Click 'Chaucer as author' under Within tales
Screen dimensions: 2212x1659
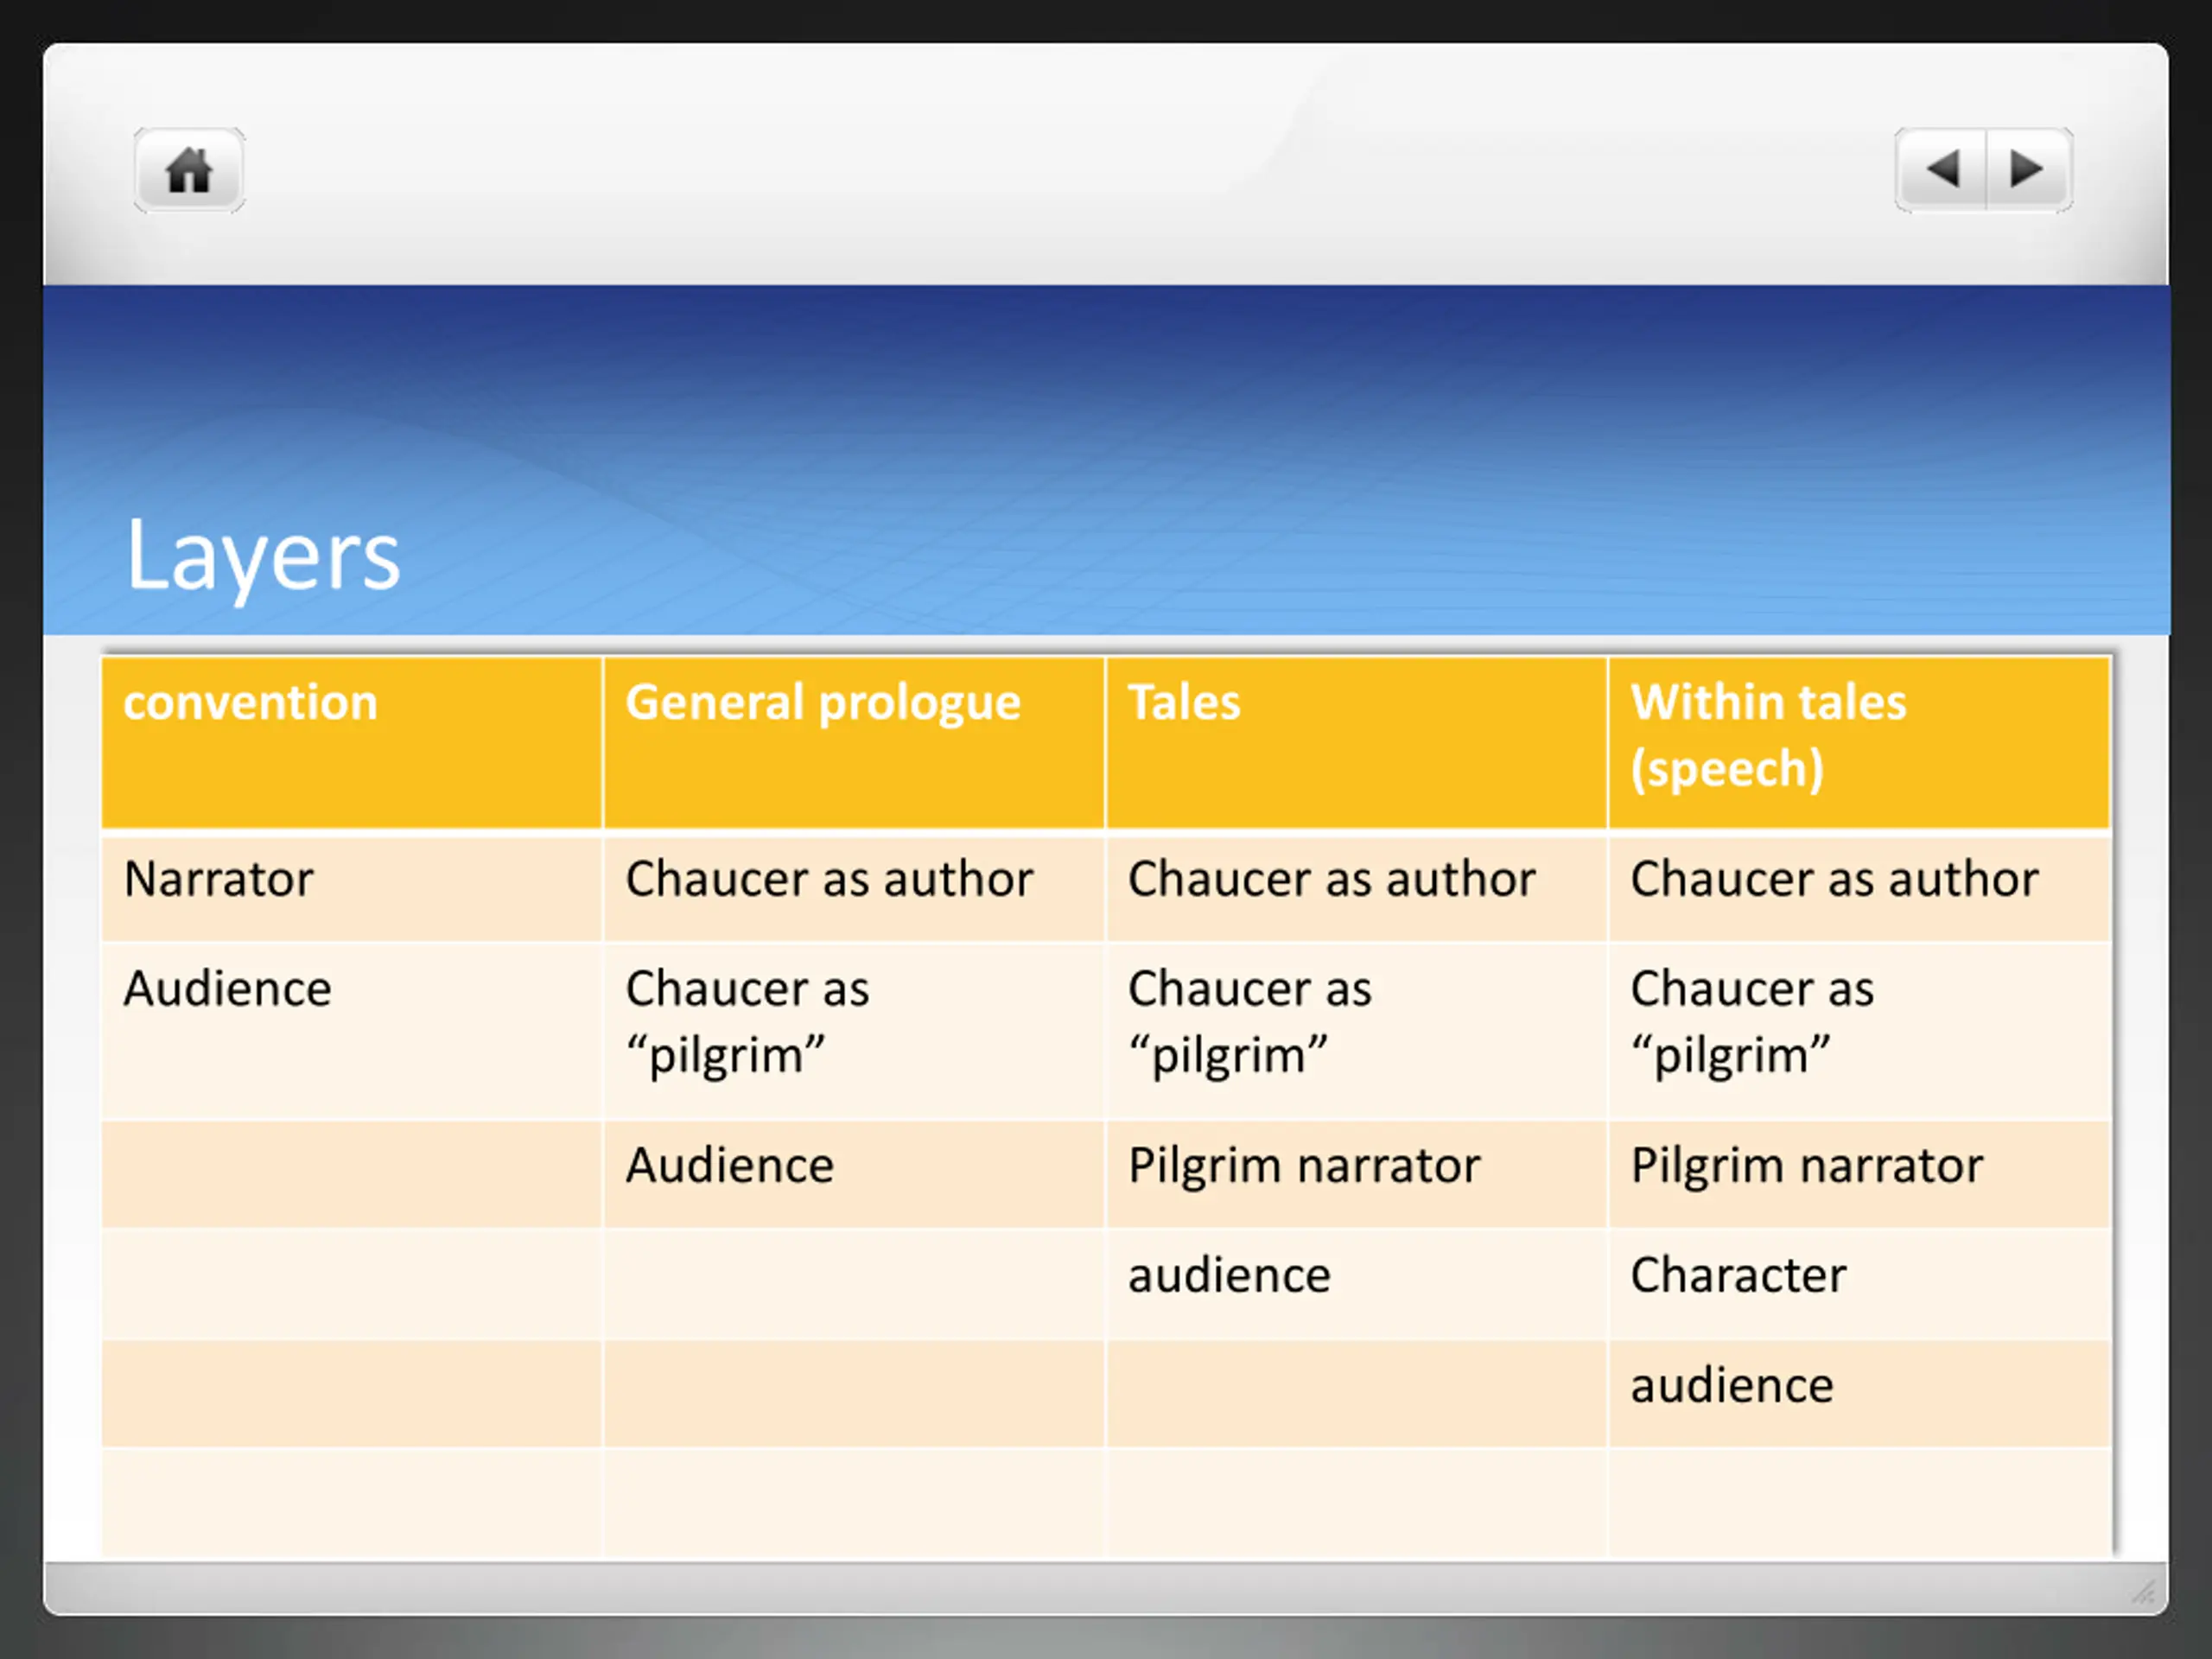(1834, 879)
